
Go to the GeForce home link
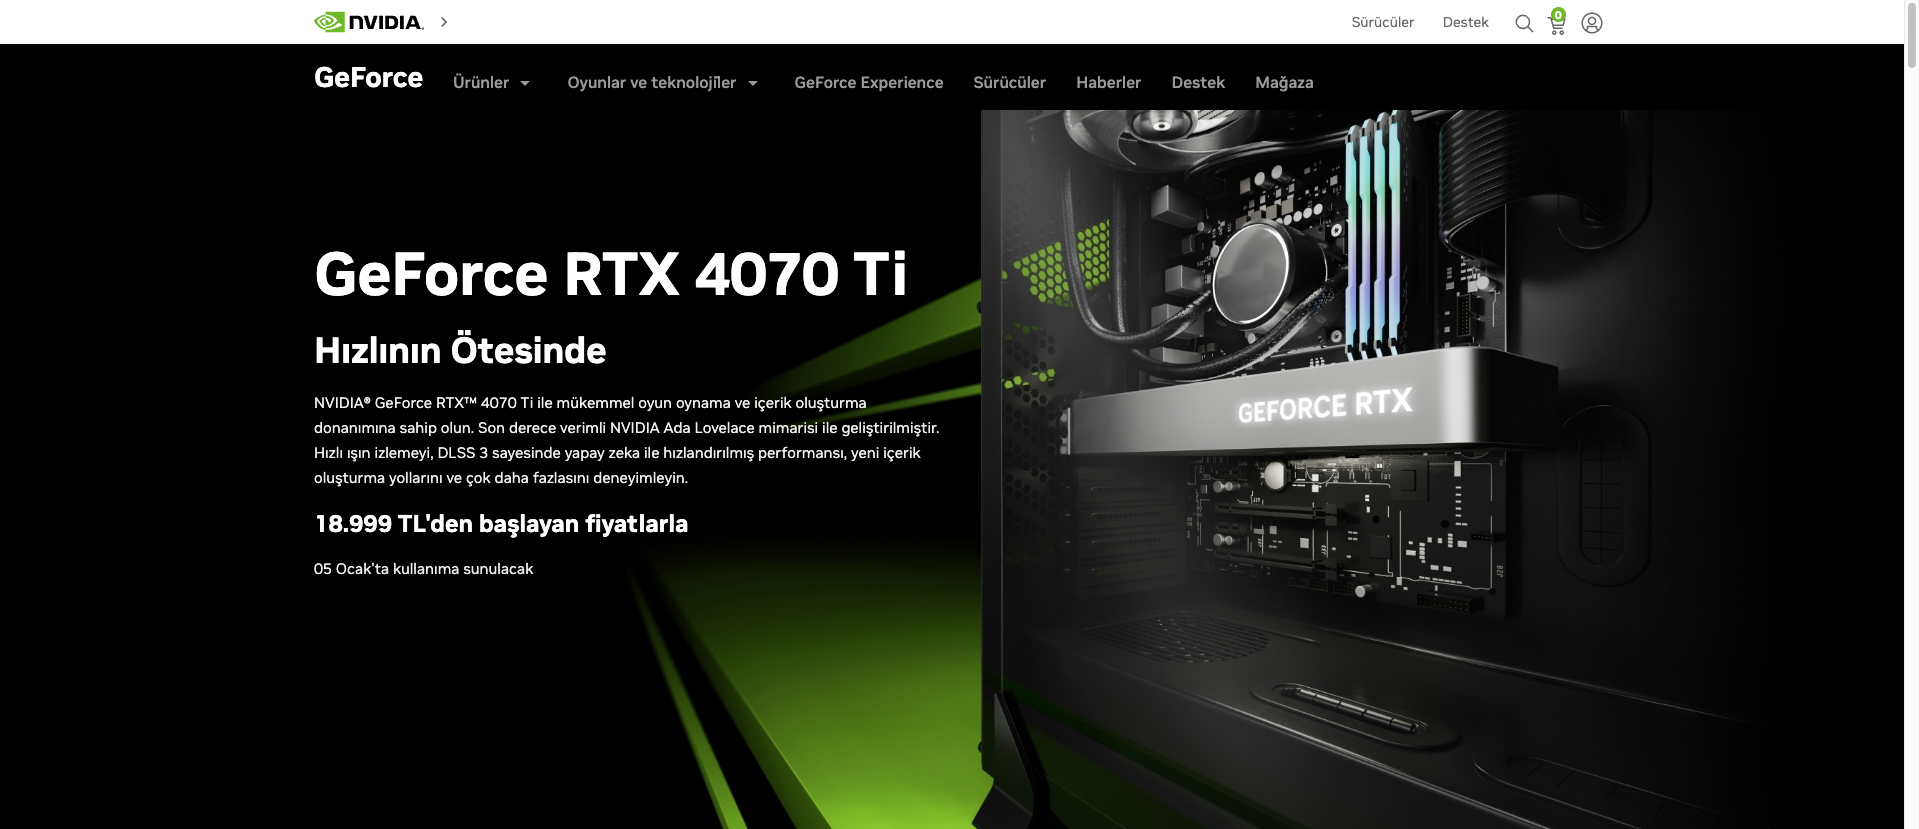pos(368,78)
